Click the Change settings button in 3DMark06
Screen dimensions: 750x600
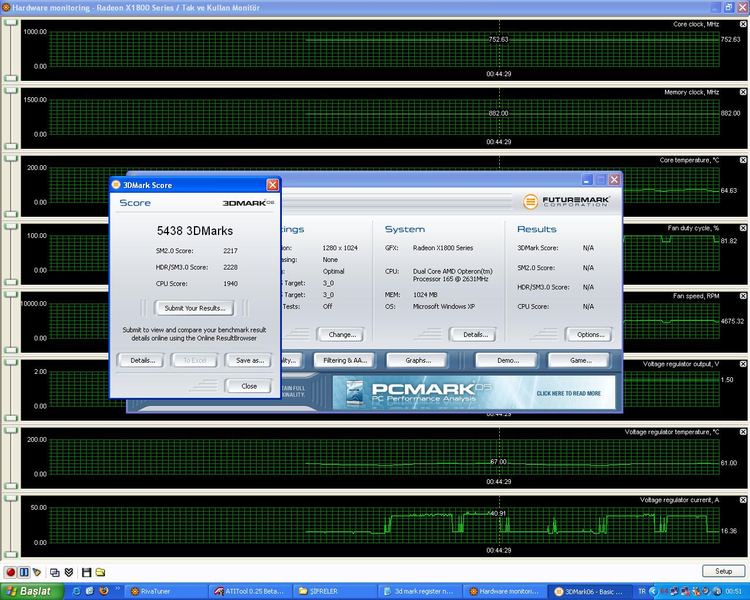coord(342,334)
